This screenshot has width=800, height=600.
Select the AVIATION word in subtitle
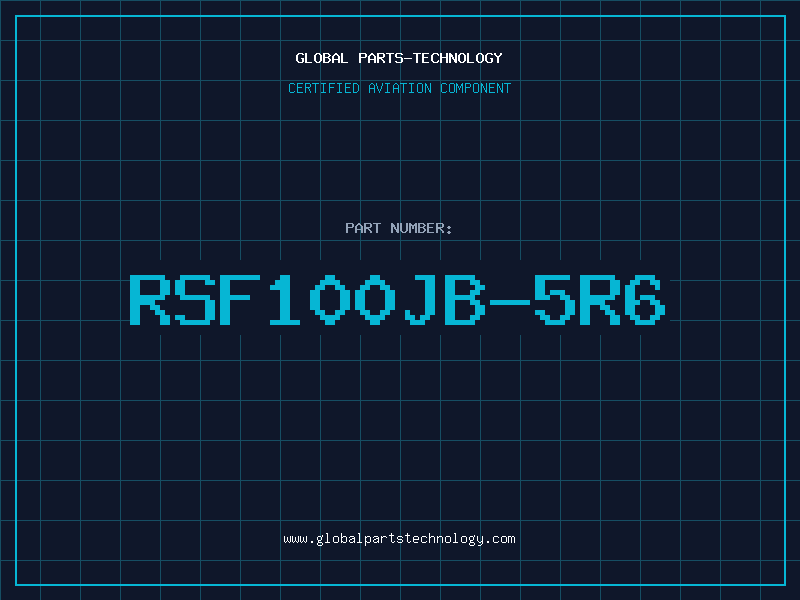pyautogui.click(x=400, y=88)
